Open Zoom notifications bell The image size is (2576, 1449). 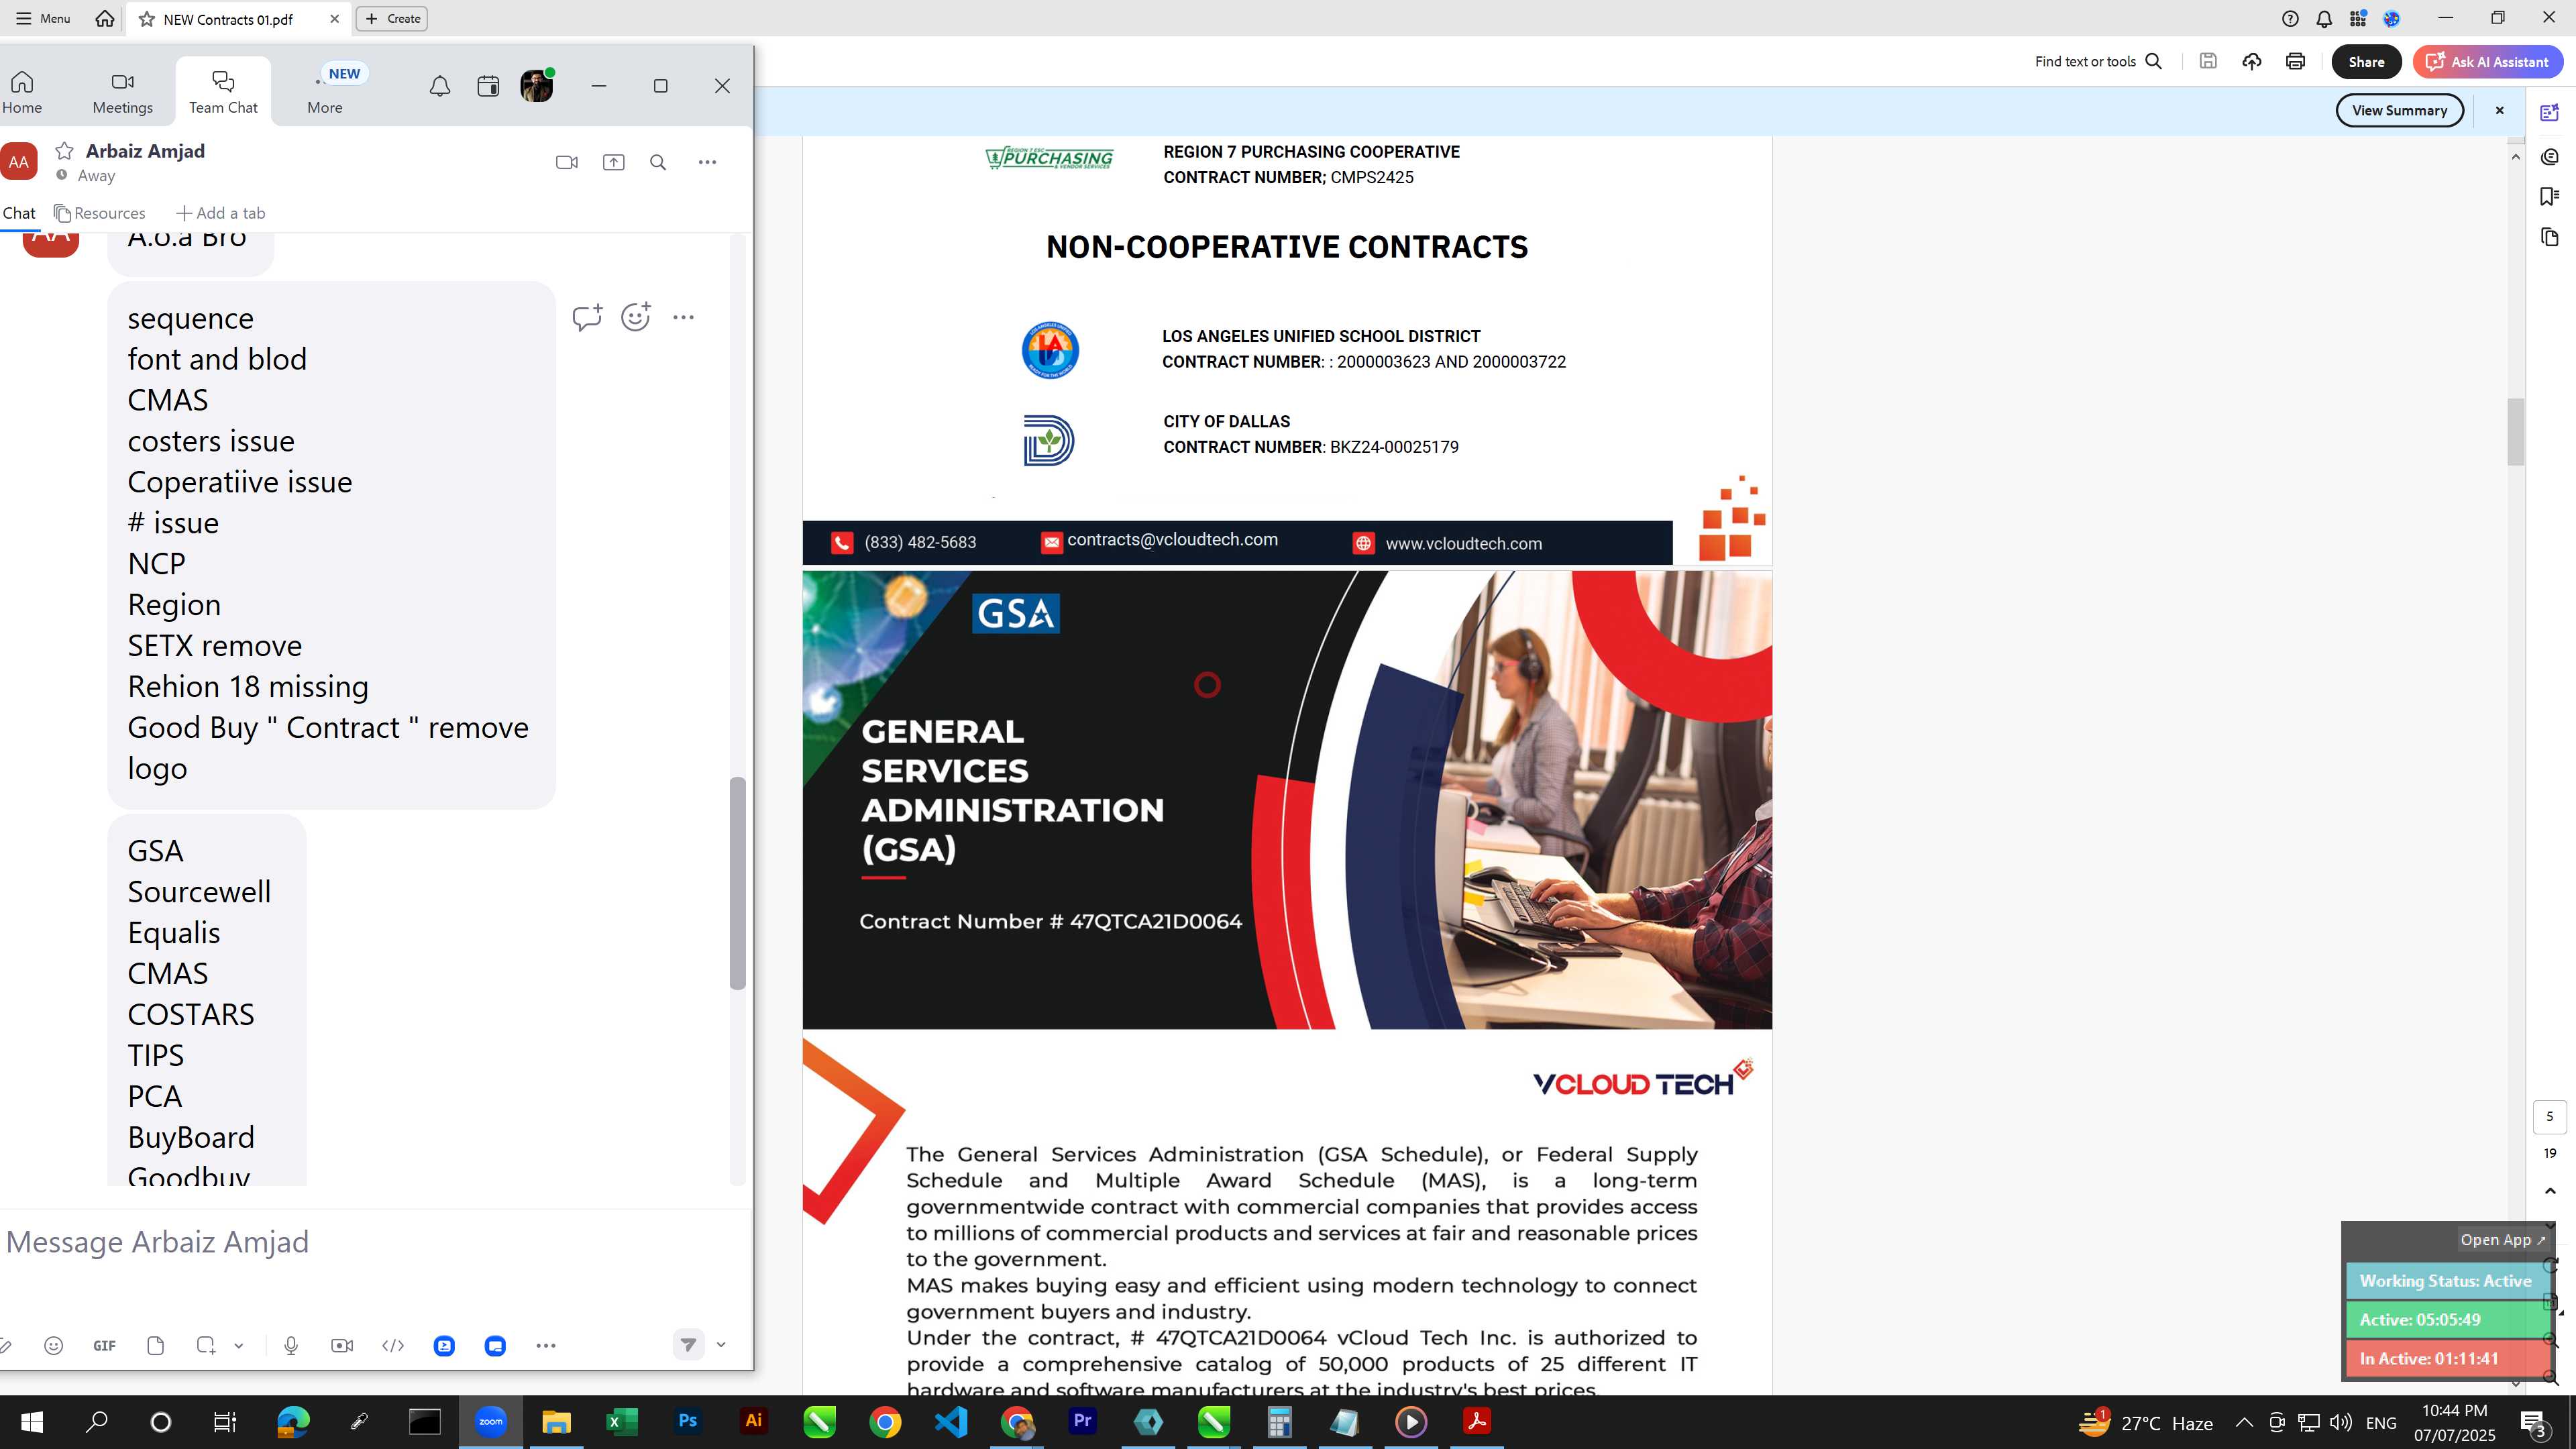pyautogui.click(x=439, y=87)
